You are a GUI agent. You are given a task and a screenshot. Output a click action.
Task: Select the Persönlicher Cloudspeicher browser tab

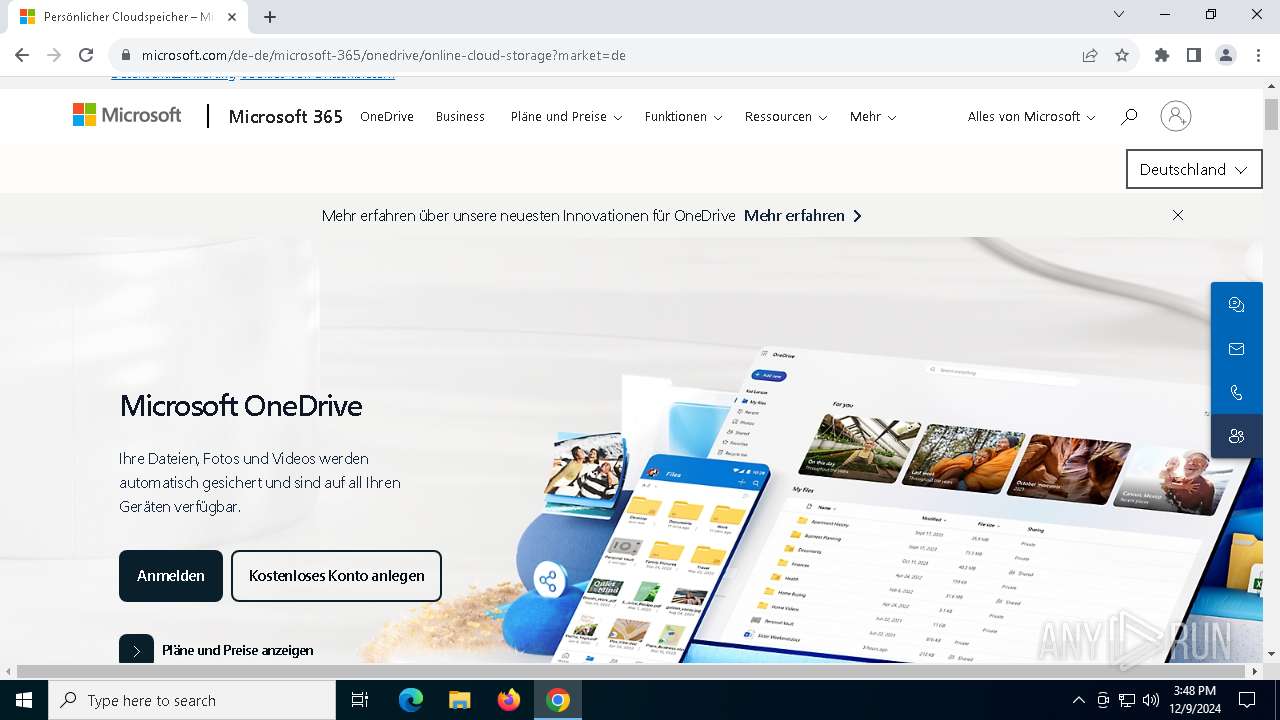click(x=130, y=17)
